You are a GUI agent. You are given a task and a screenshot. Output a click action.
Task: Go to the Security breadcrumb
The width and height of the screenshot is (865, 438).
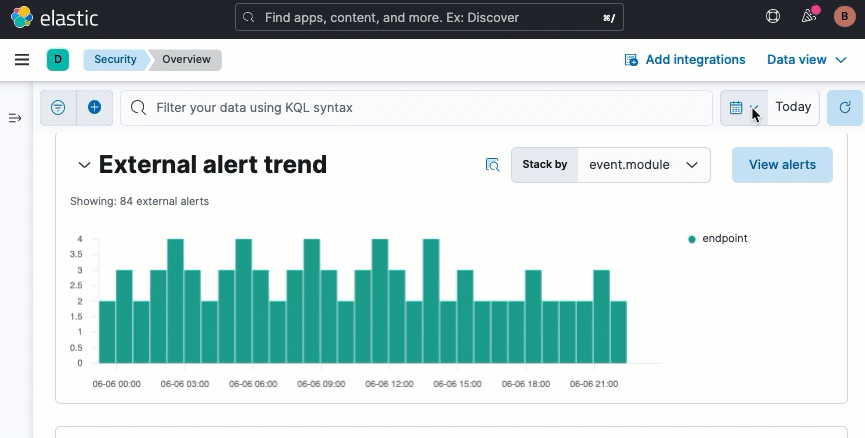click(115, 60)
